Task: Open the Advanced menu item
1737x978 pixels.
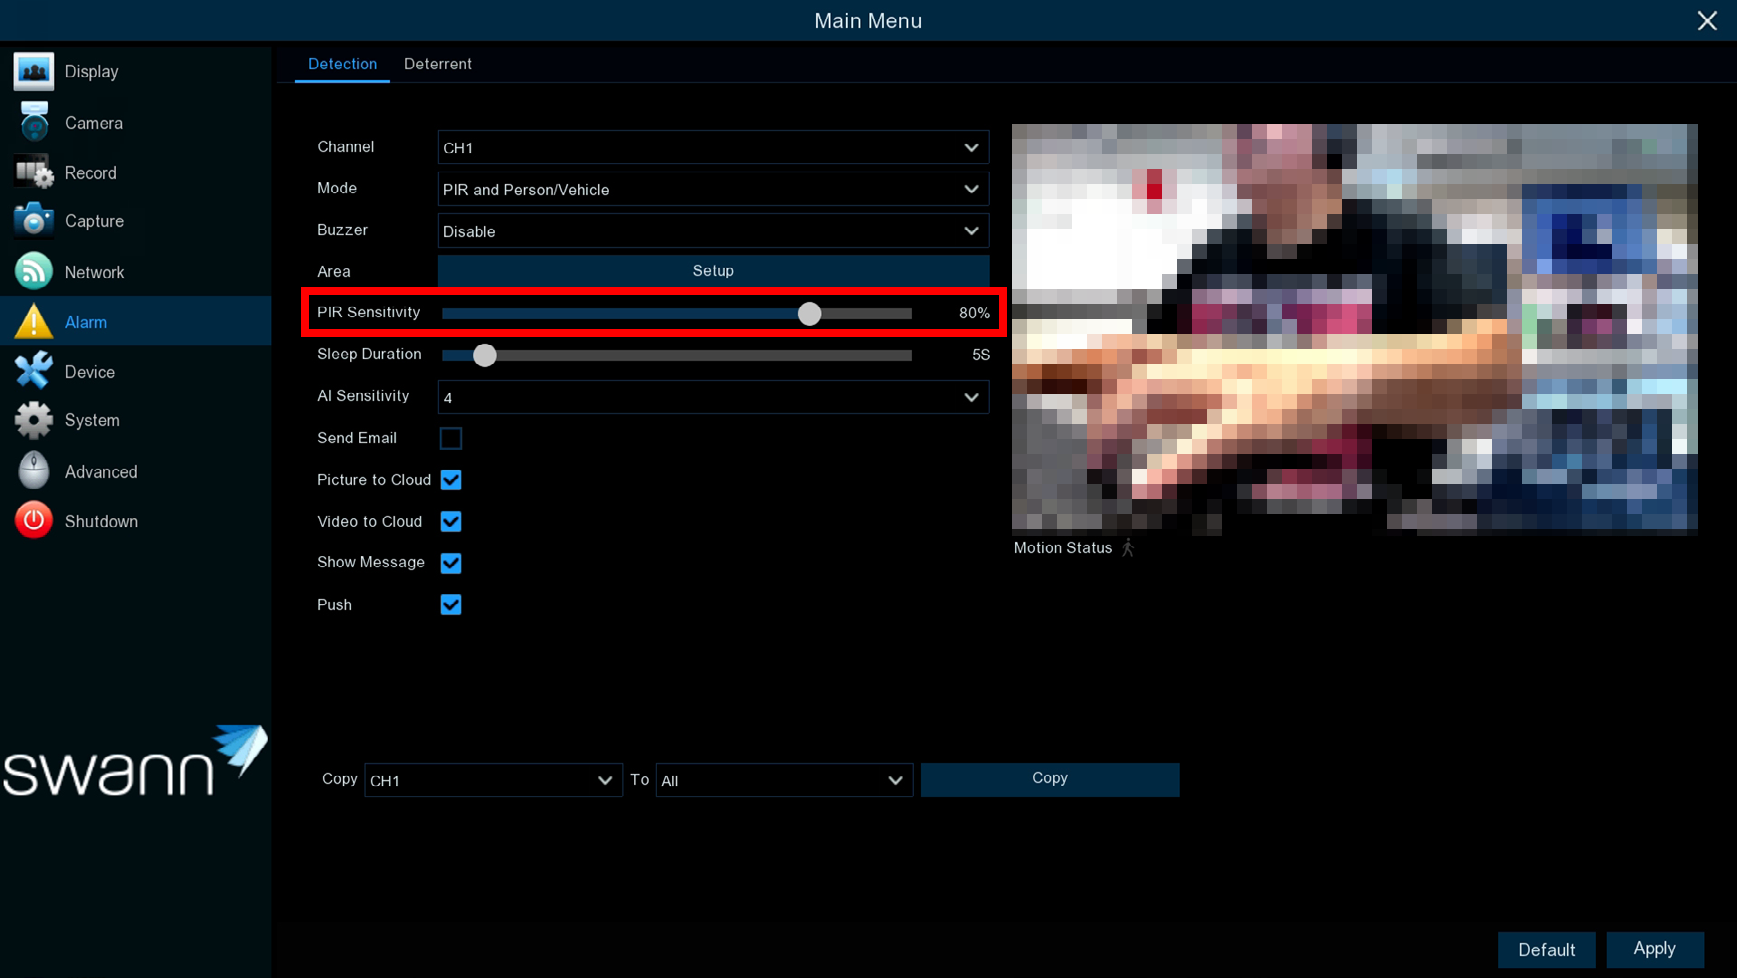Action: tap(100, 472)
